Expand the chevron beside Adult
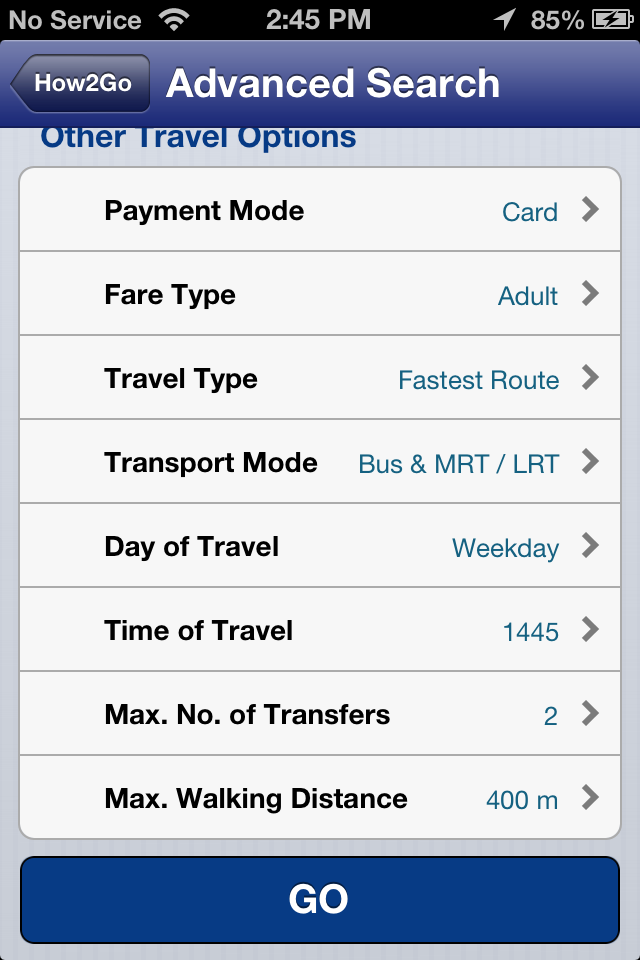The image size is (640, 960). tap(590, 294)
